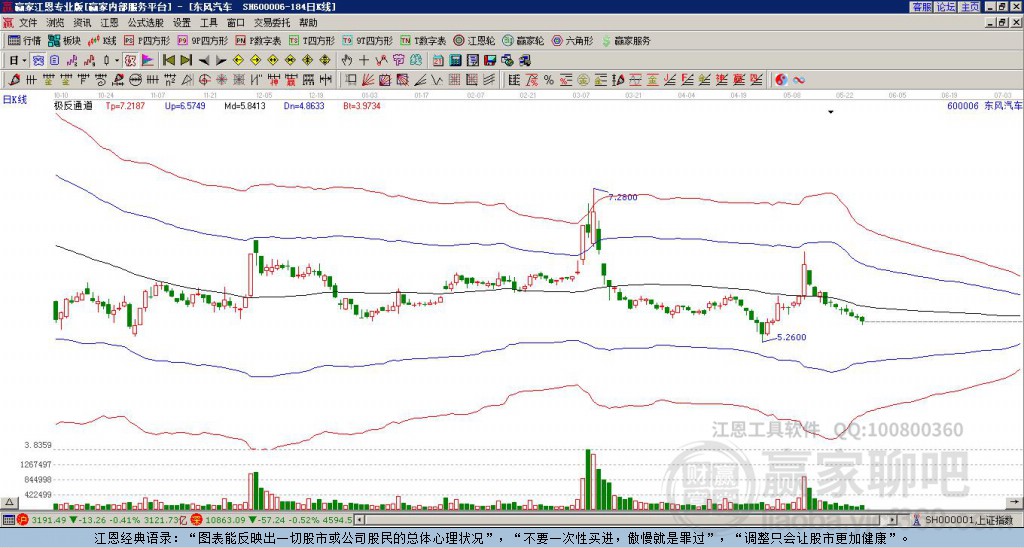Open the 公式选股 menu

tap(146, 23)
